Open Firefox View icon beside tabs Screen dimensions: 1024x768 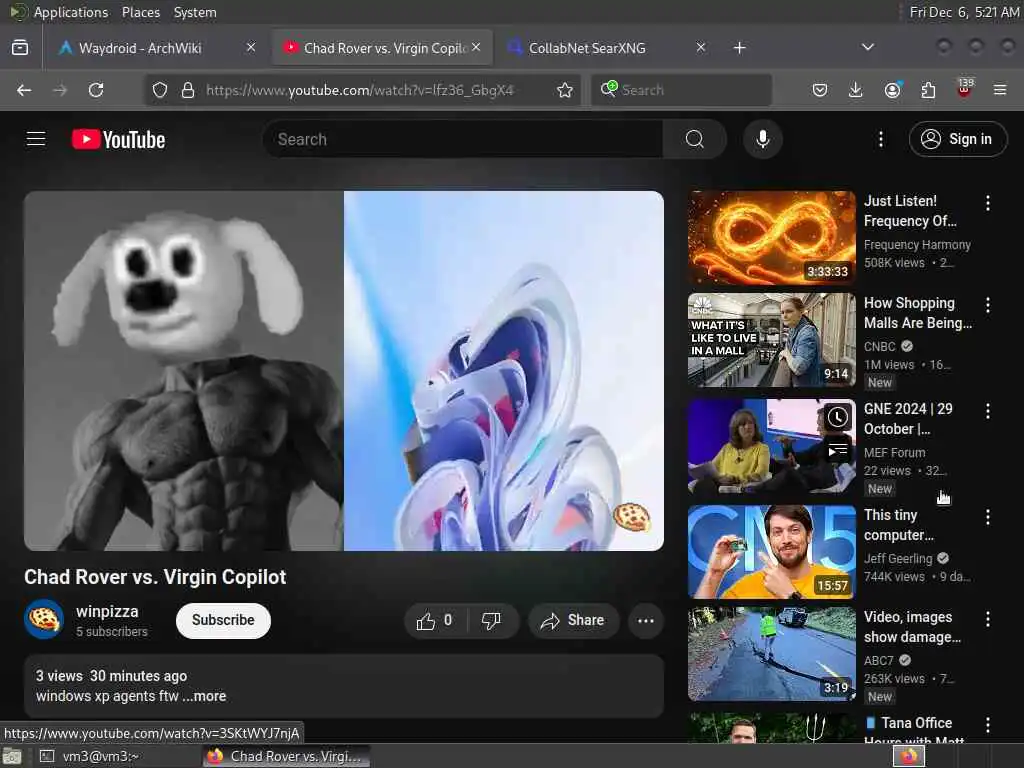click(20, 48)
